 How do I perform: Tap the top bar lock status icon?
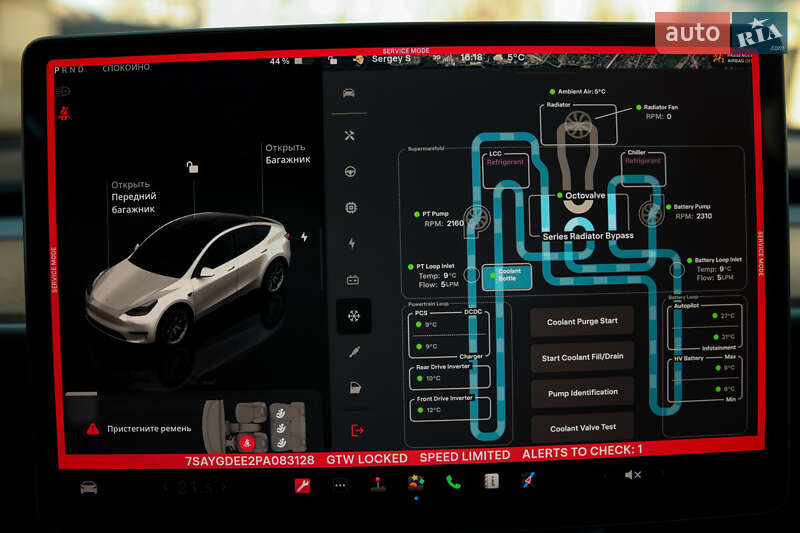333,60
